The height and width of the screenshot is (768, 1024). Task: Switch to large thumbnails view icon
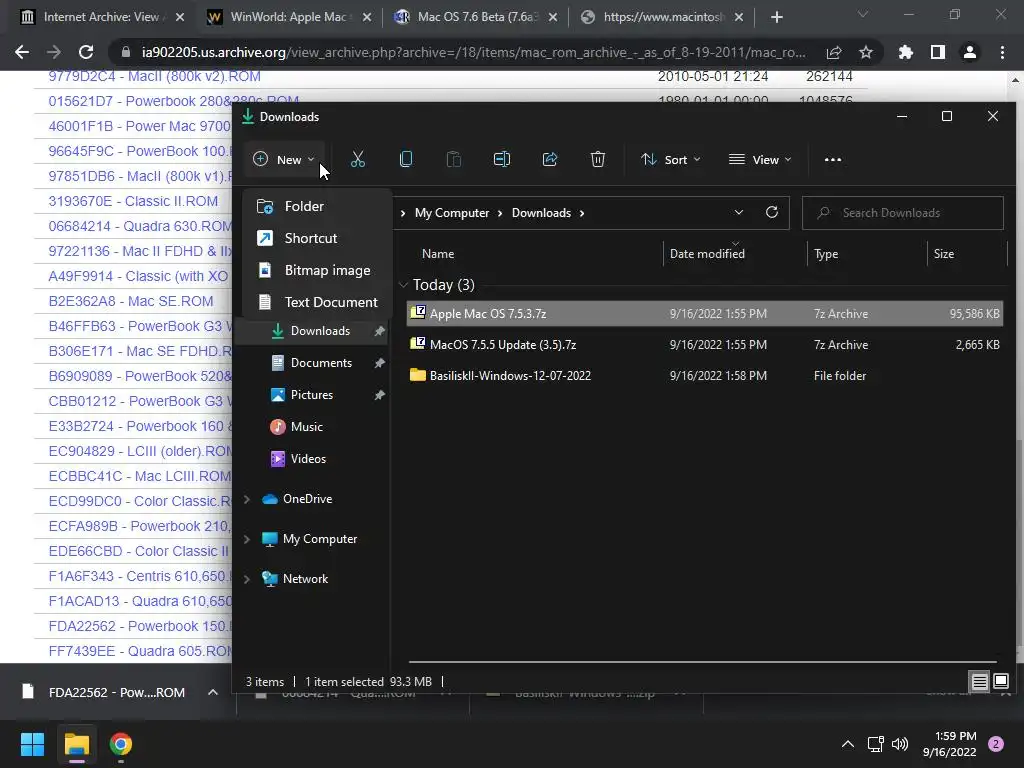click(1000, 682)
